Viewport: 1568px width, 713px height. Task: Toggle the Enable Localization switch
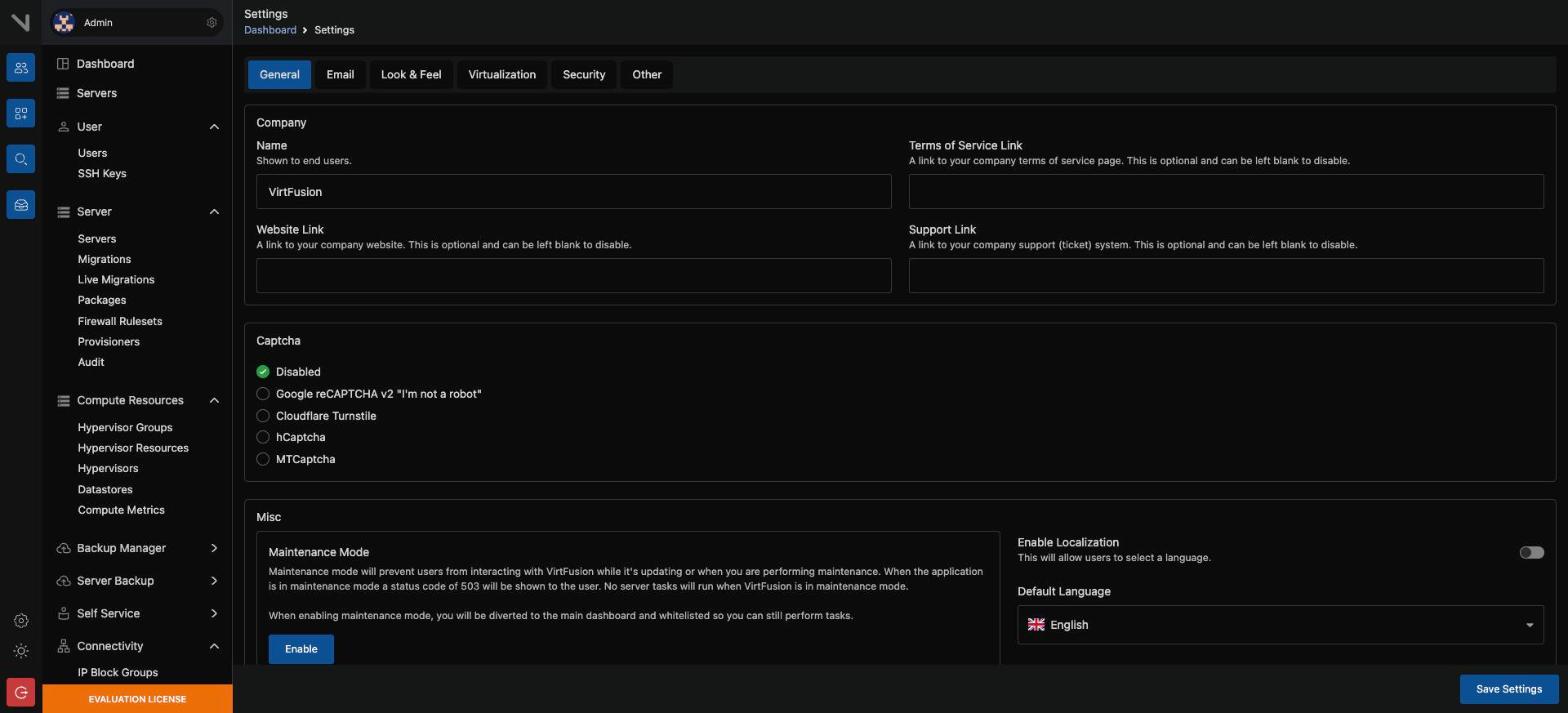[1531, 553]
